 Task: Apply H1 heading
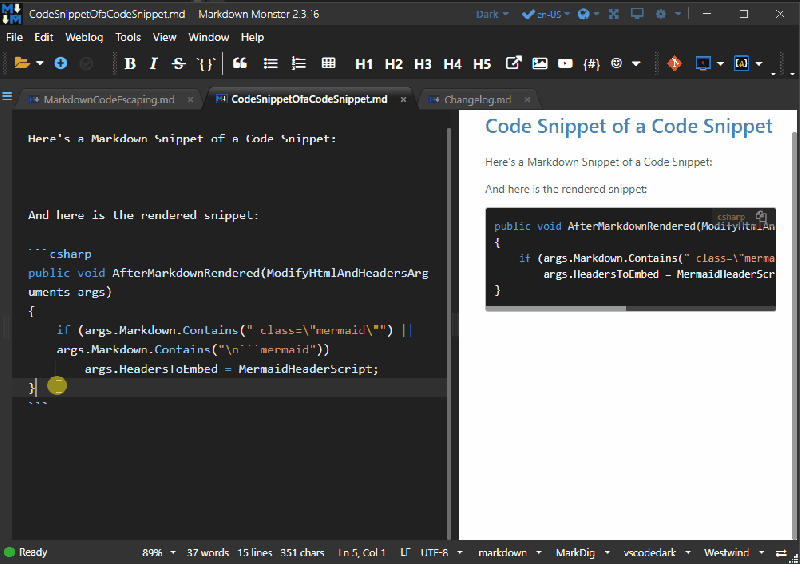(x=364, y=64)
